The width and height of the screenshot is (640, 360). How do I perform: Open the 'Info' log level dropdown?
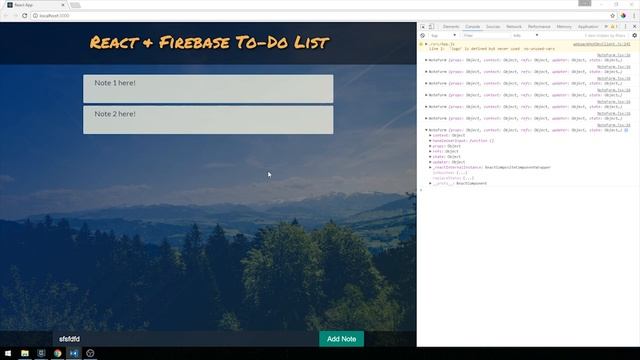click(526, 36)
